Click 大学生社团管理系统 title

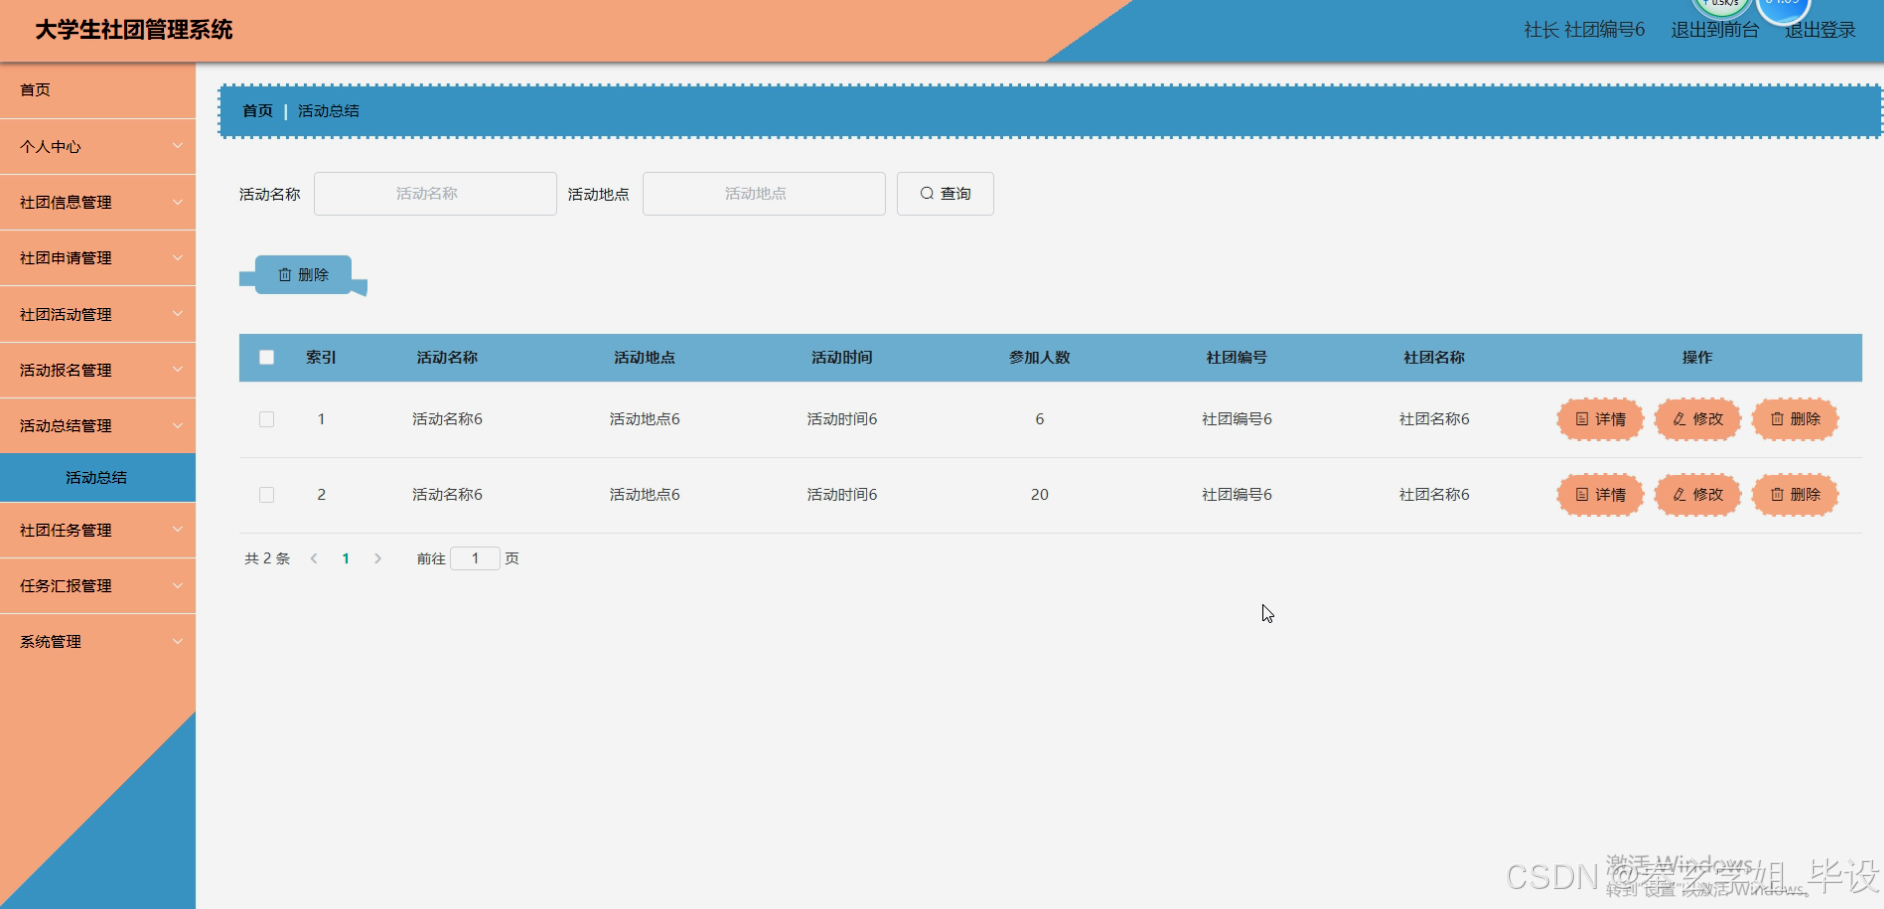[134, 30]
